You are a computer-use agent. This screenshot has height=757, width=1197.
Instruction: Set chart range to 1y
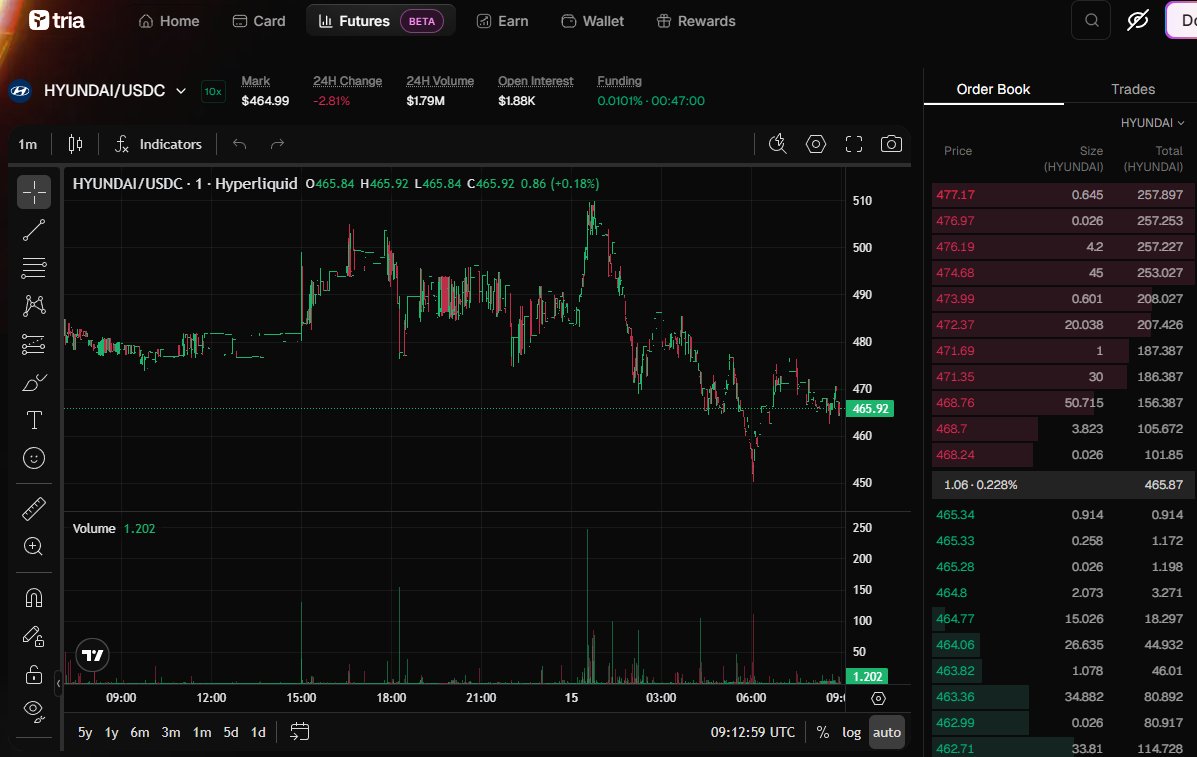coord(111,732)
